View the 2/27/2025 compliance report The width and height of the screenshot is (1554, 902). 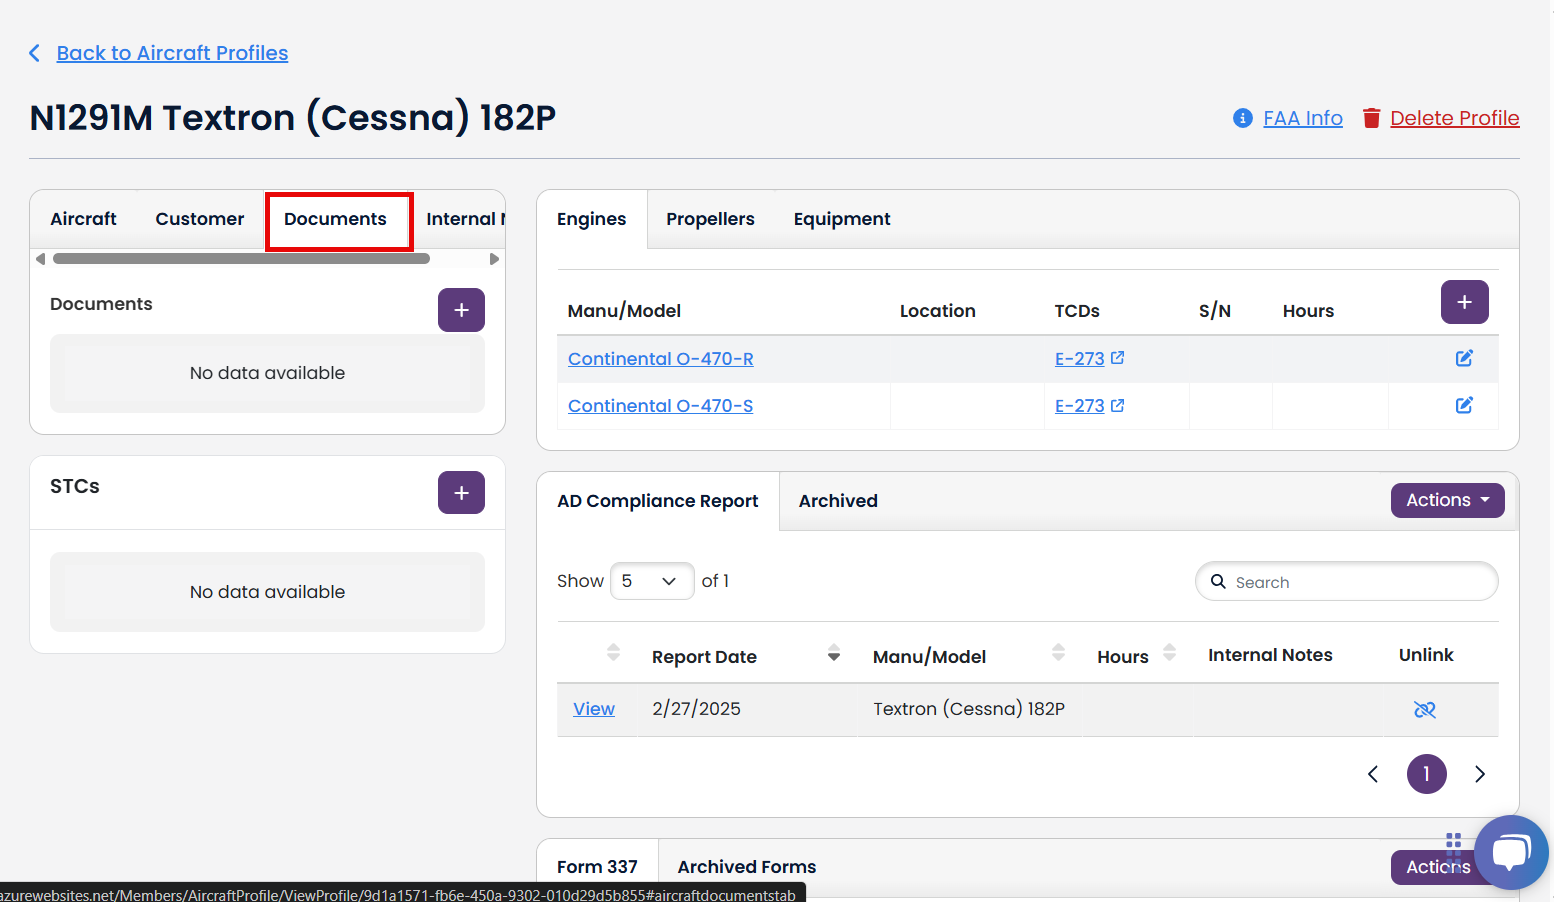click(594, 709)
